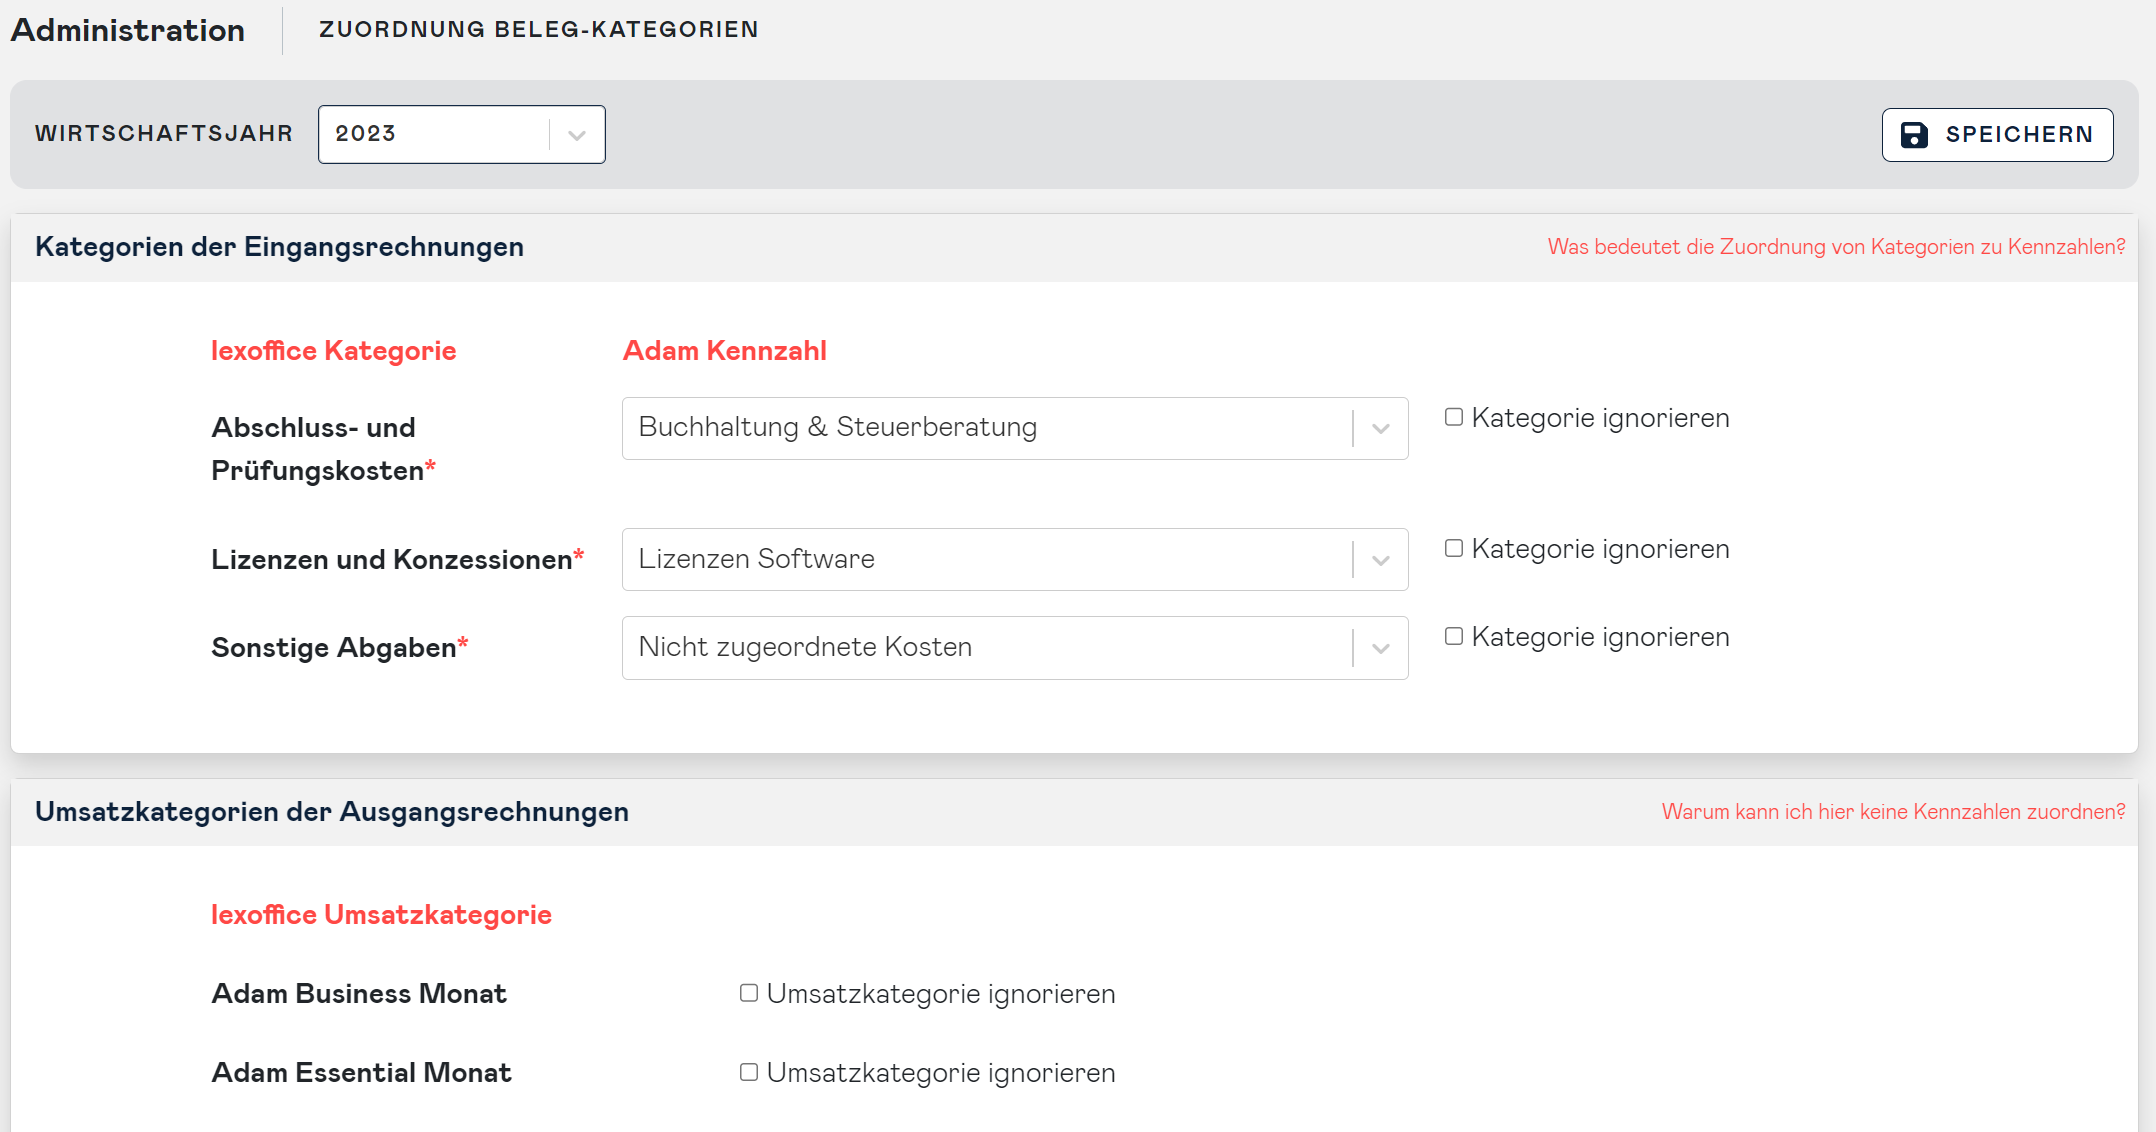Viewport: 2156px width, 1132px height.
Task: Tick Kategorie ignorieren for Abschluss- und Prüfungskosten
Action: coord(1454,417)
